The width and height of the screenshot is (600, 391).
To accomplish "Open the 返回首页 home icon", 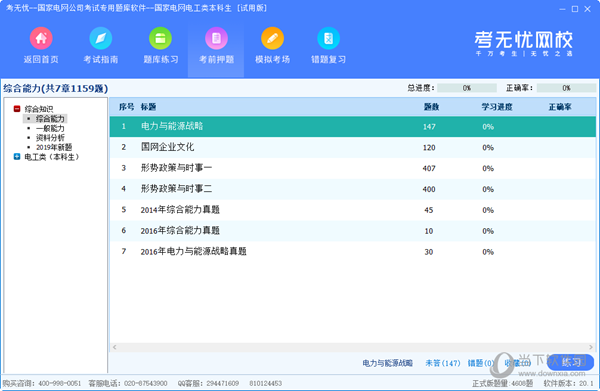I will coord(41,38).
